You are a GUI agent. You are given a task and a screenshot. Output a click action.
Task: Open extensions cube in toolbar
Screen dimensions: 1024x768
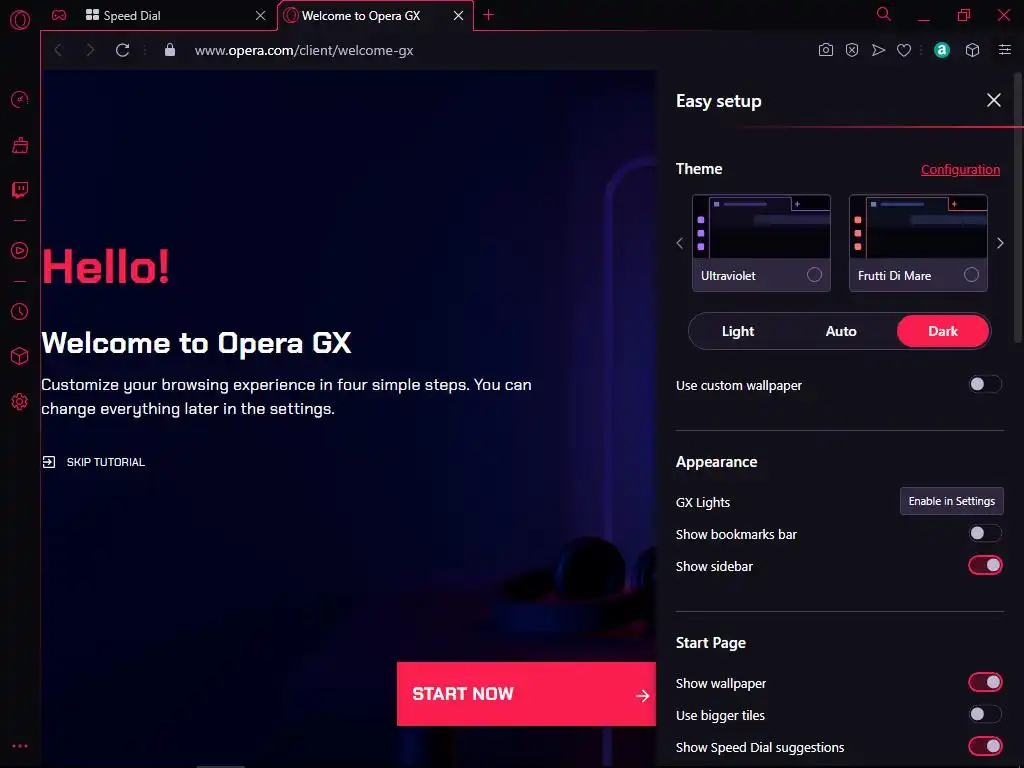pyautogui.click(x=972, y=50)
